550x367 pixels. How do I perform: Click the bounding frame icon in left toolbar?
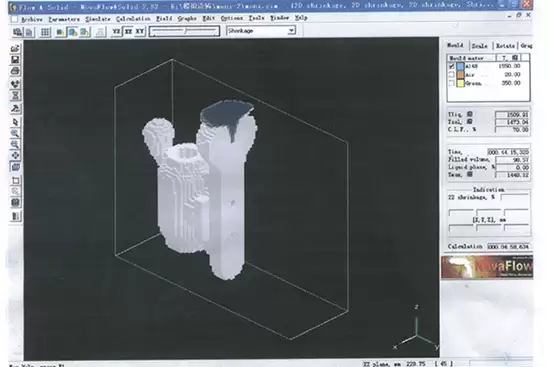15,180
